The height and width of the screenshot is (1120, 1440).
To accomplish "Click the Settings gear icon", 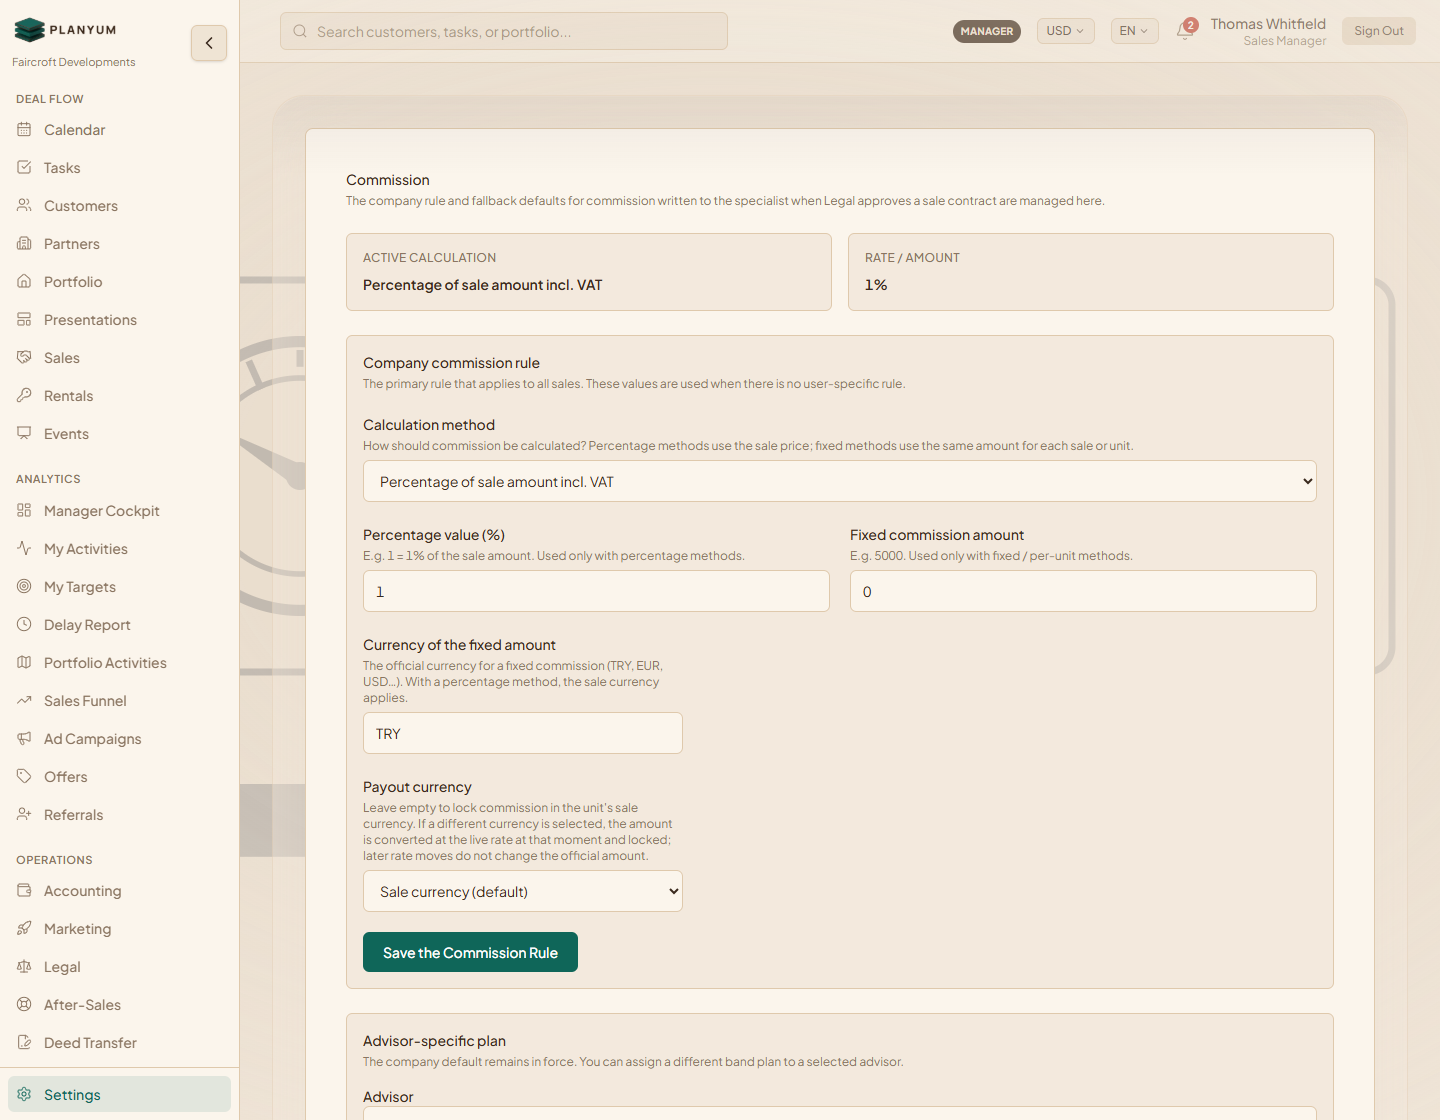I will click(24, 1095).
